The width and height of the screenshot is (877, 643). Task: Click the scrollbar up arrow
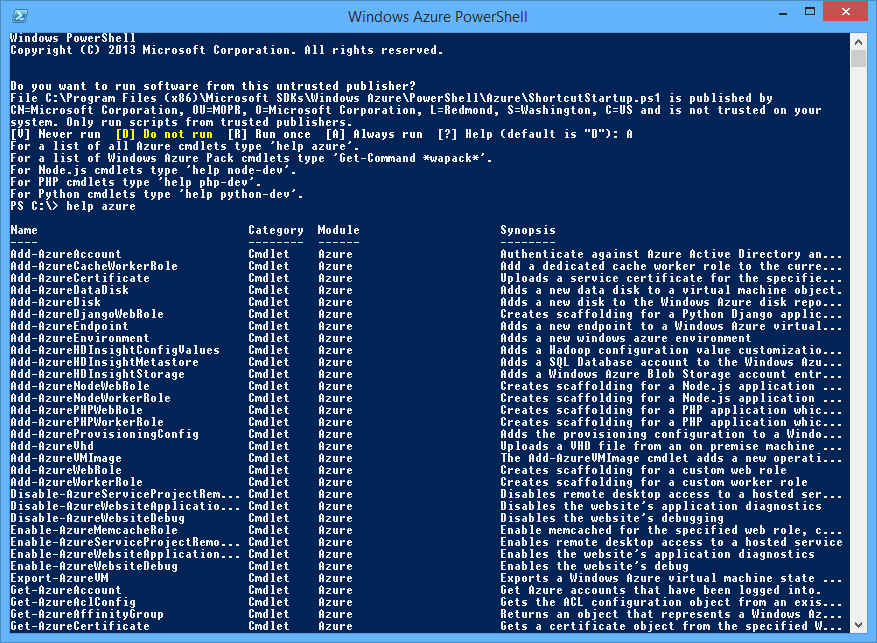pyautogui.click(x=858, y=39)
